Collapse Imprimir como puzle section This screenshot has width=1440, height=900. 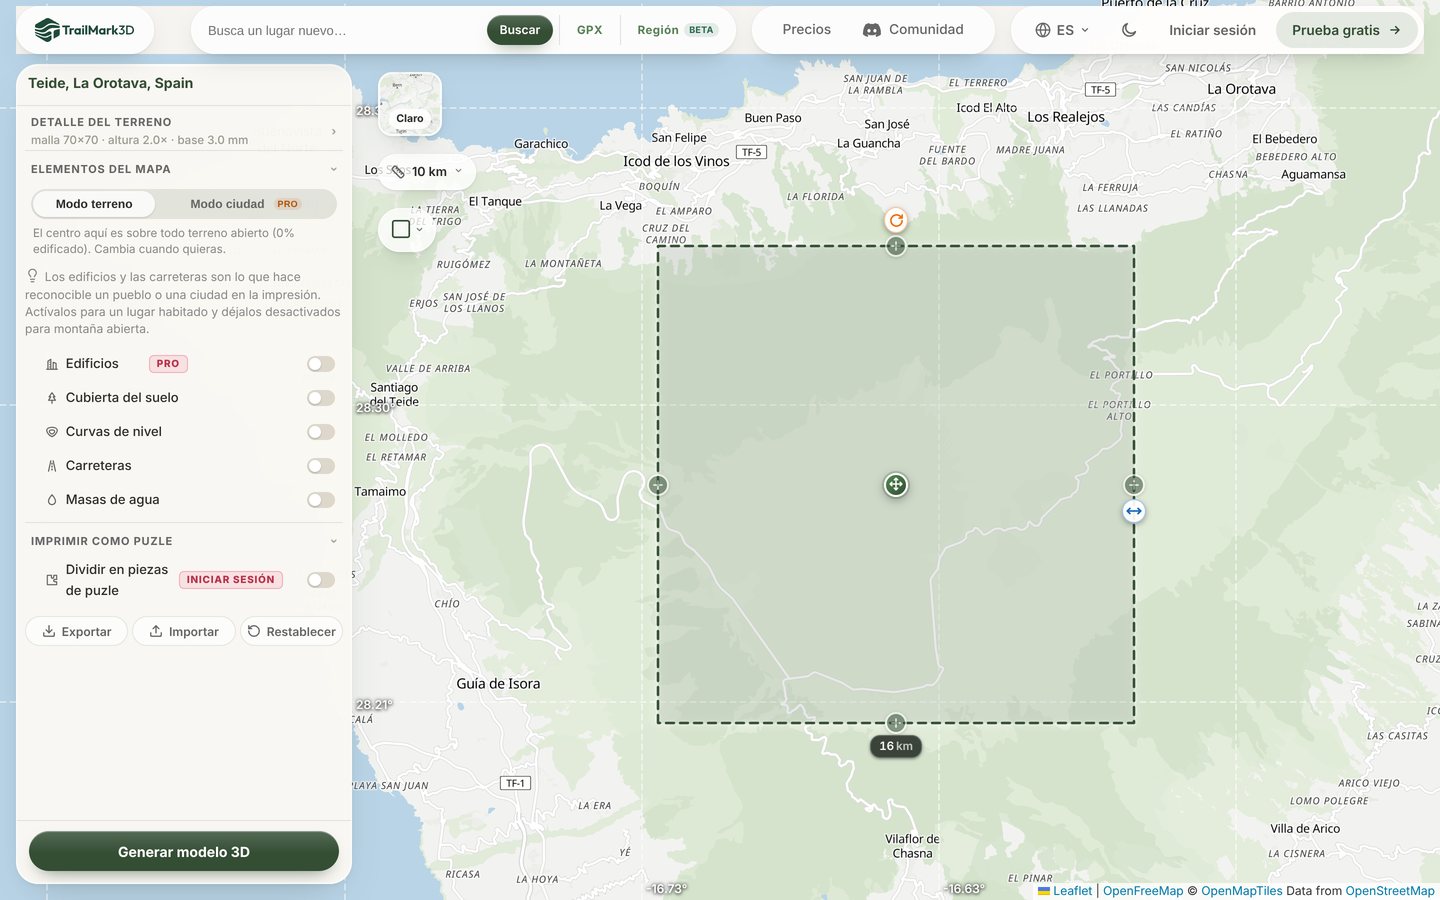pyautogui.click(x=184, y=541)
